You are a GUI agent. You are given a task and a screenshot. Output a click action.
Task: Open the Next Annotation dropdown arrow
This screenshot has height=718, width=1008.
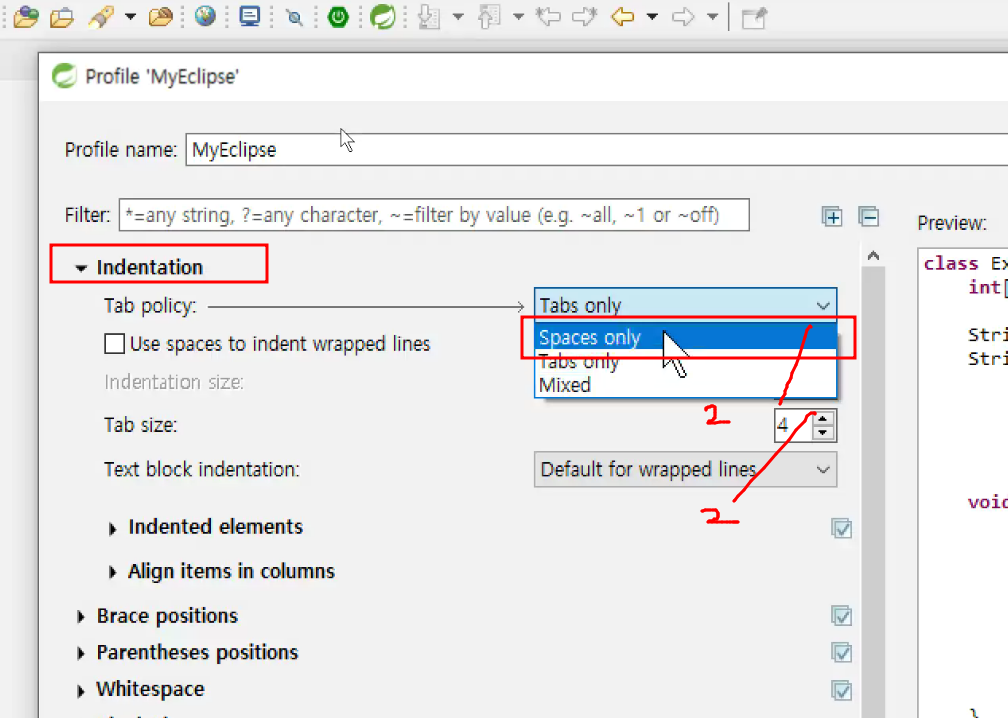458,17
